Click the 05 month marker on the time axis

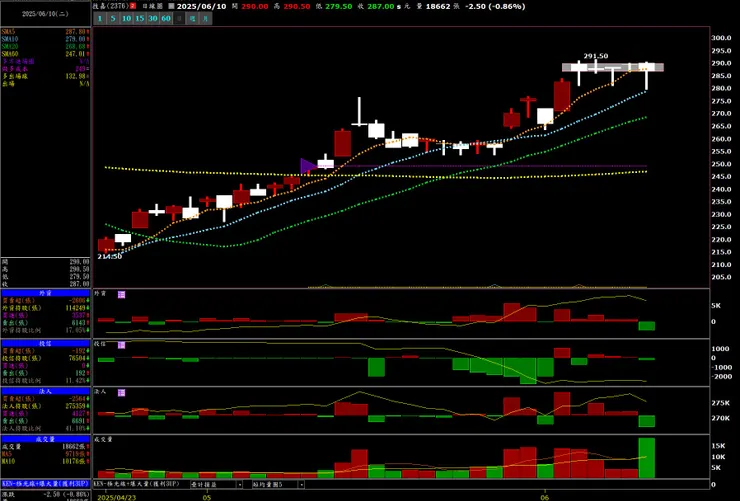[206, 497]
